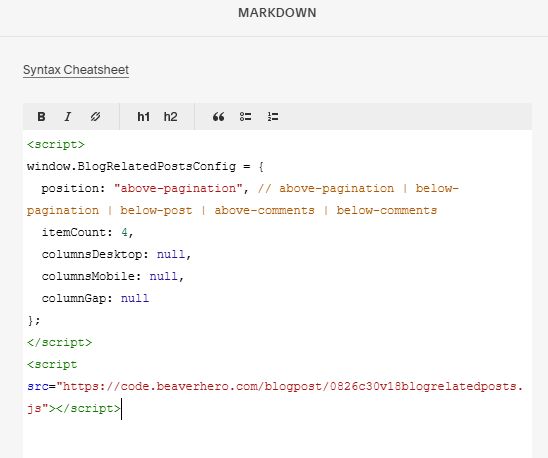Viewport: 548px width, 458px height.
Task: Click on the itemCount value 4
Action: [124, 232]
